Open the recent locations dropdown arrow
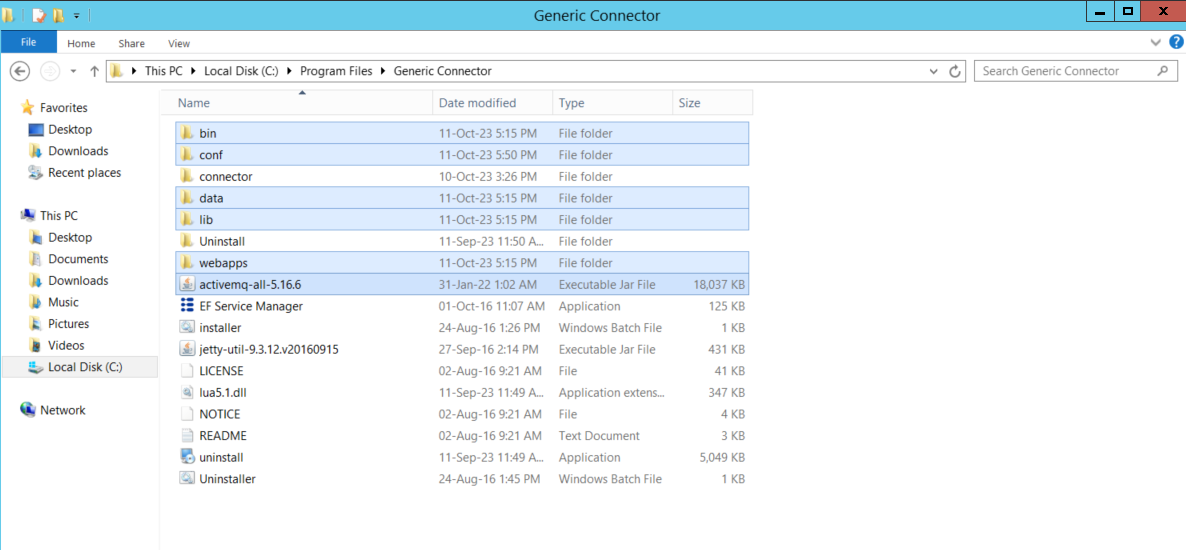 click(73, 71)
